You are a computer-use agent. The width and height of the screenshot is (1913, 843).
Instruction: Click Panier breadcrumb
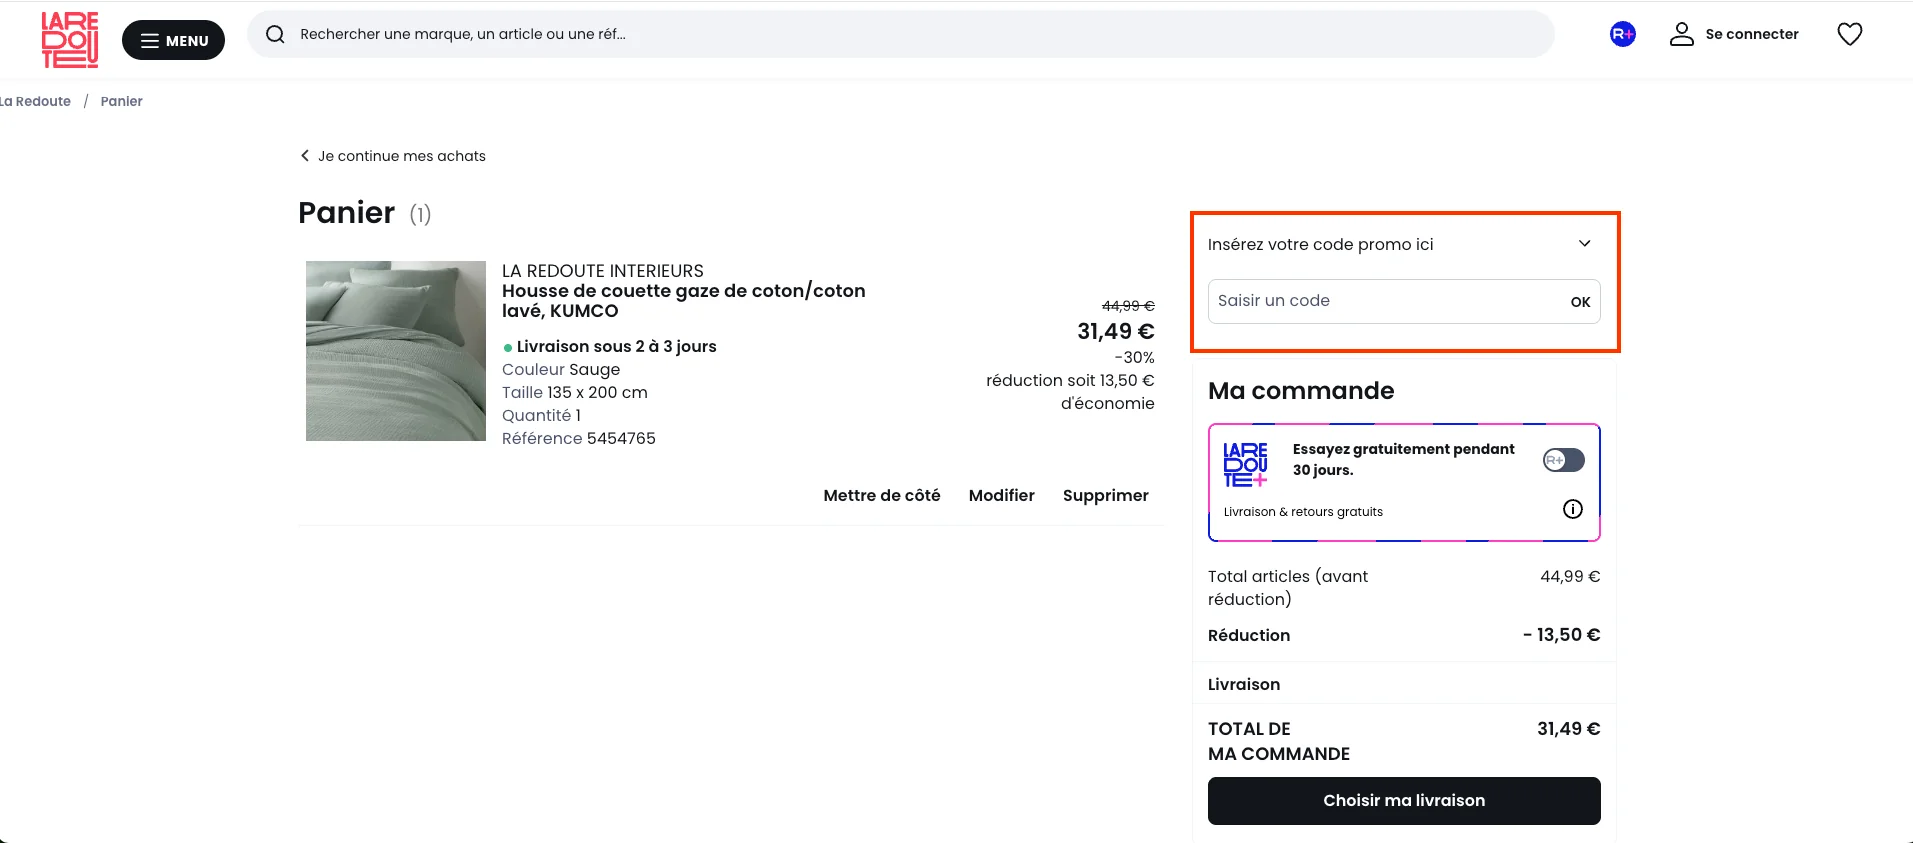[x=122, y=101]
